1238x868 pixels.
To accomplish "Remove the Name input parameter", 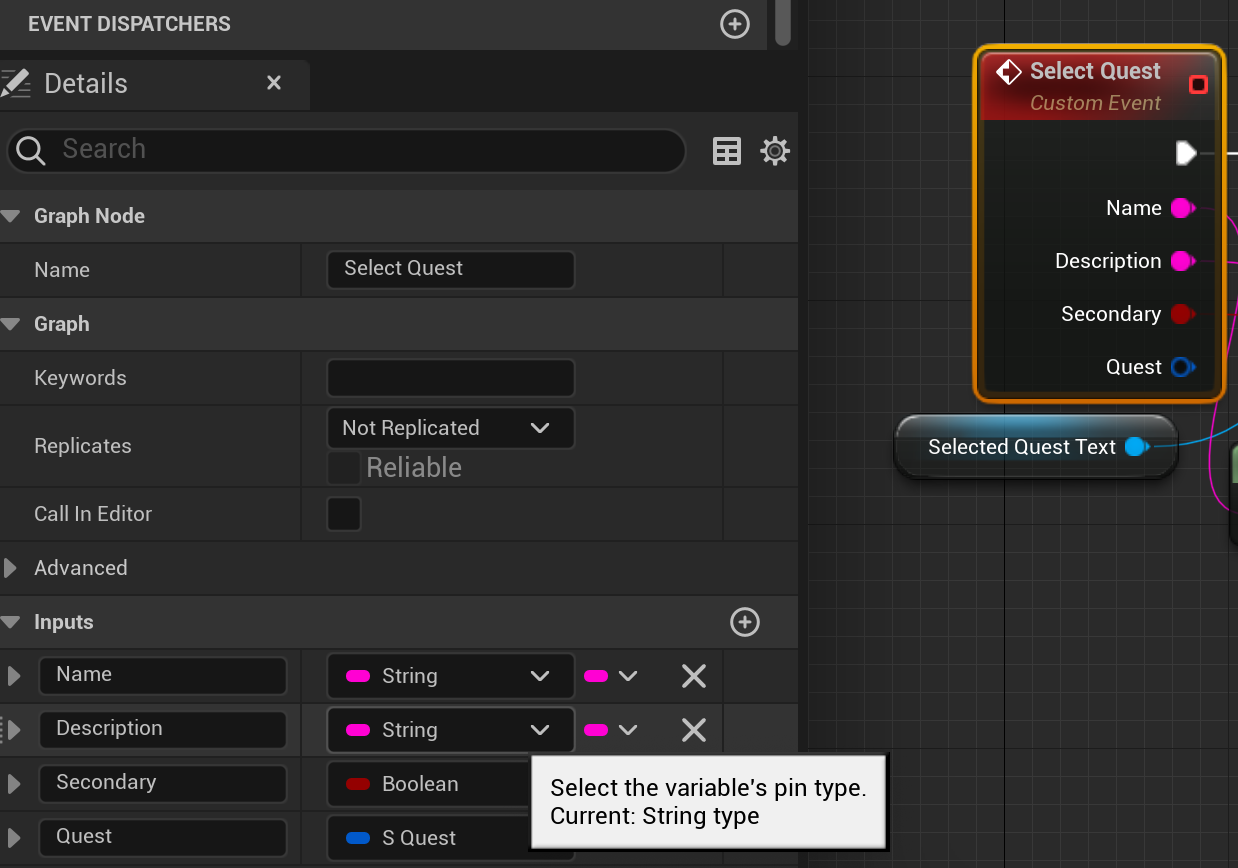I will pyautogui.click(x=694, y=676).
